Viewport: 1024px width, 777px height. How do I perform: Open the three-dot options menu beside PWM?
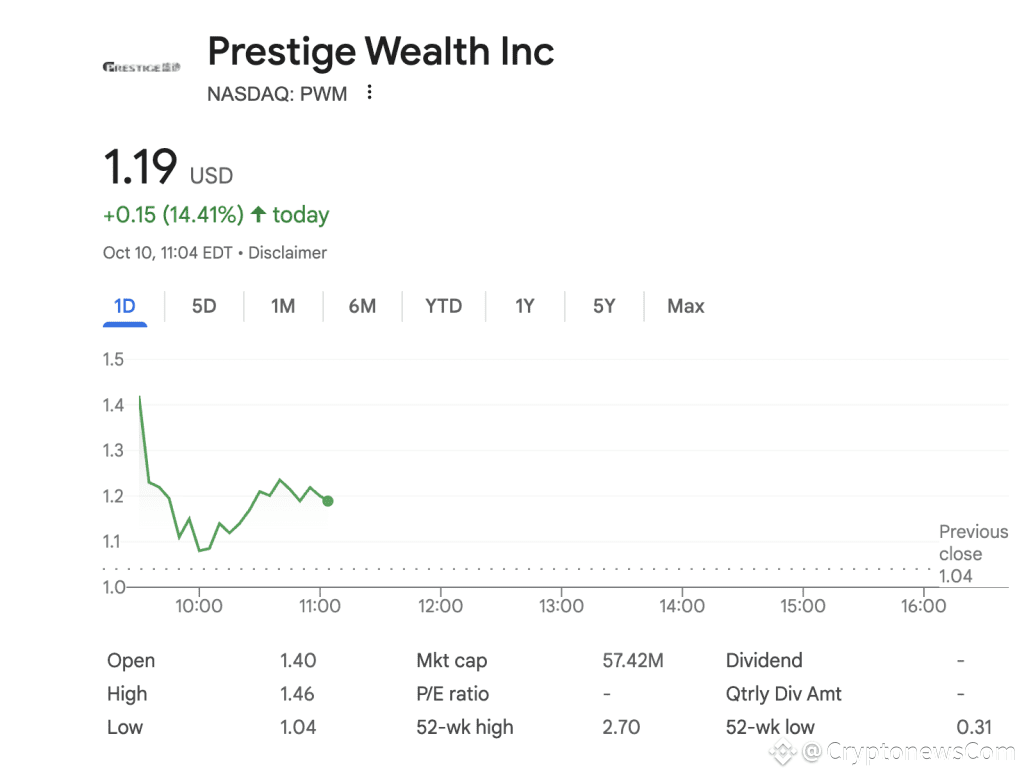(370, 93)
